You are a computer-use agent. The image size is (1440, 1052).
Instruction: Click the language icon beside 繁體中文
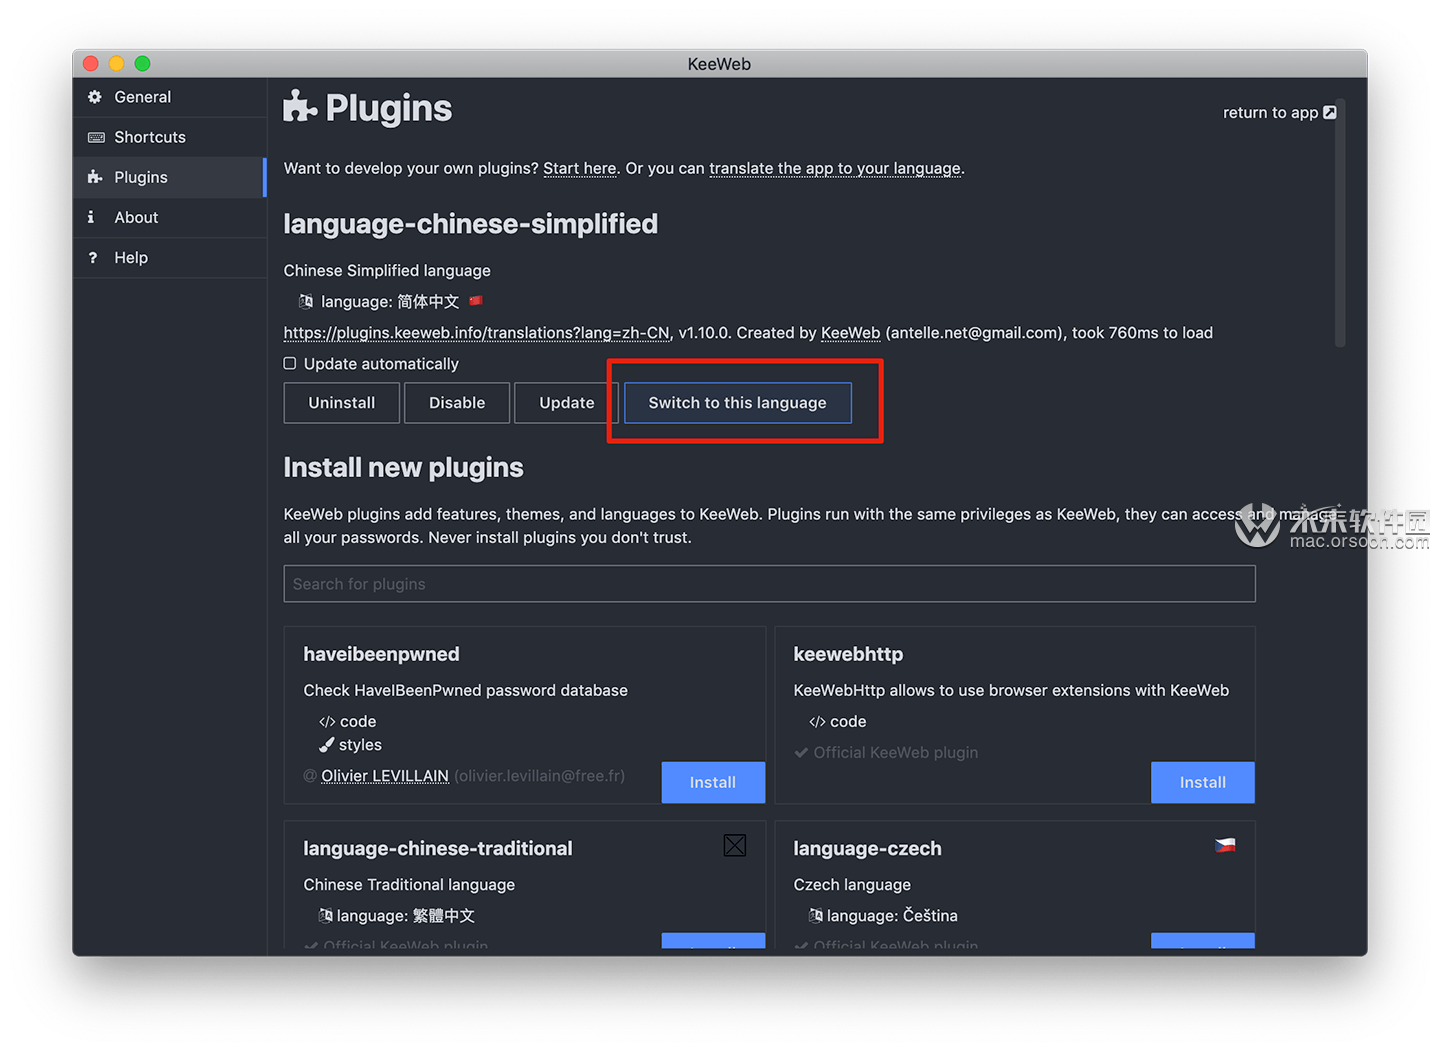(326, 915)
